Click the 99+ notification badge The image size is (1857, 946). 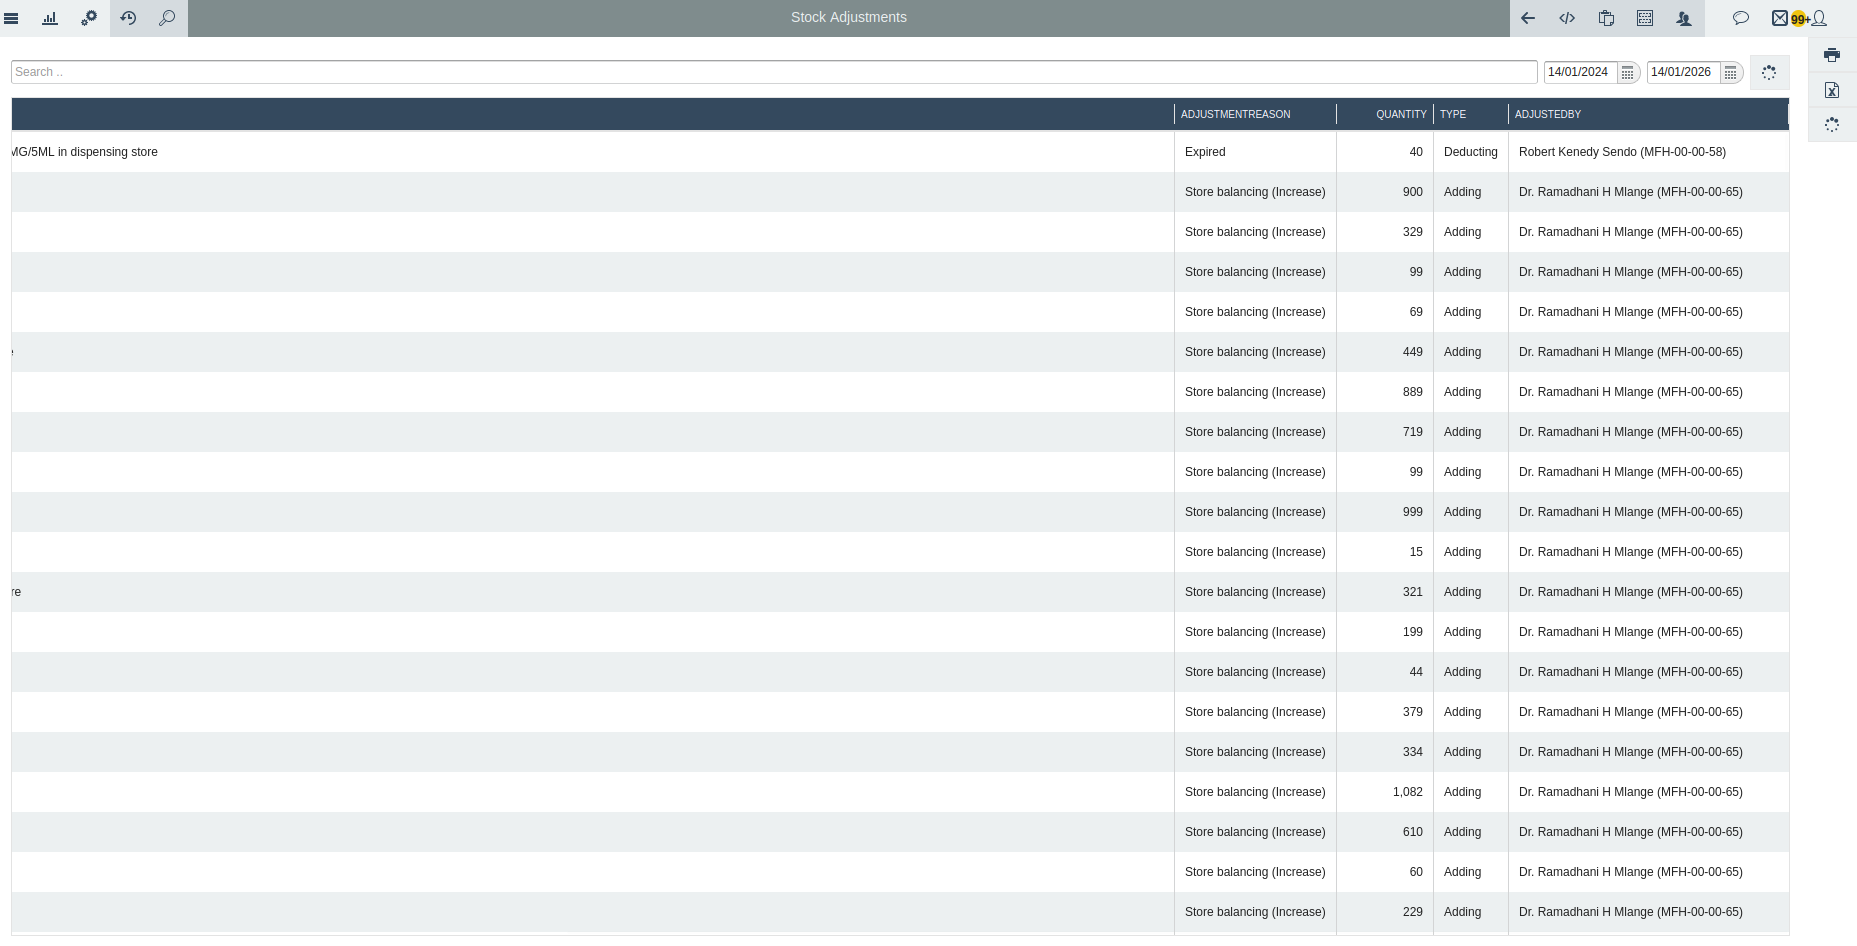(x=1800, y=19)
